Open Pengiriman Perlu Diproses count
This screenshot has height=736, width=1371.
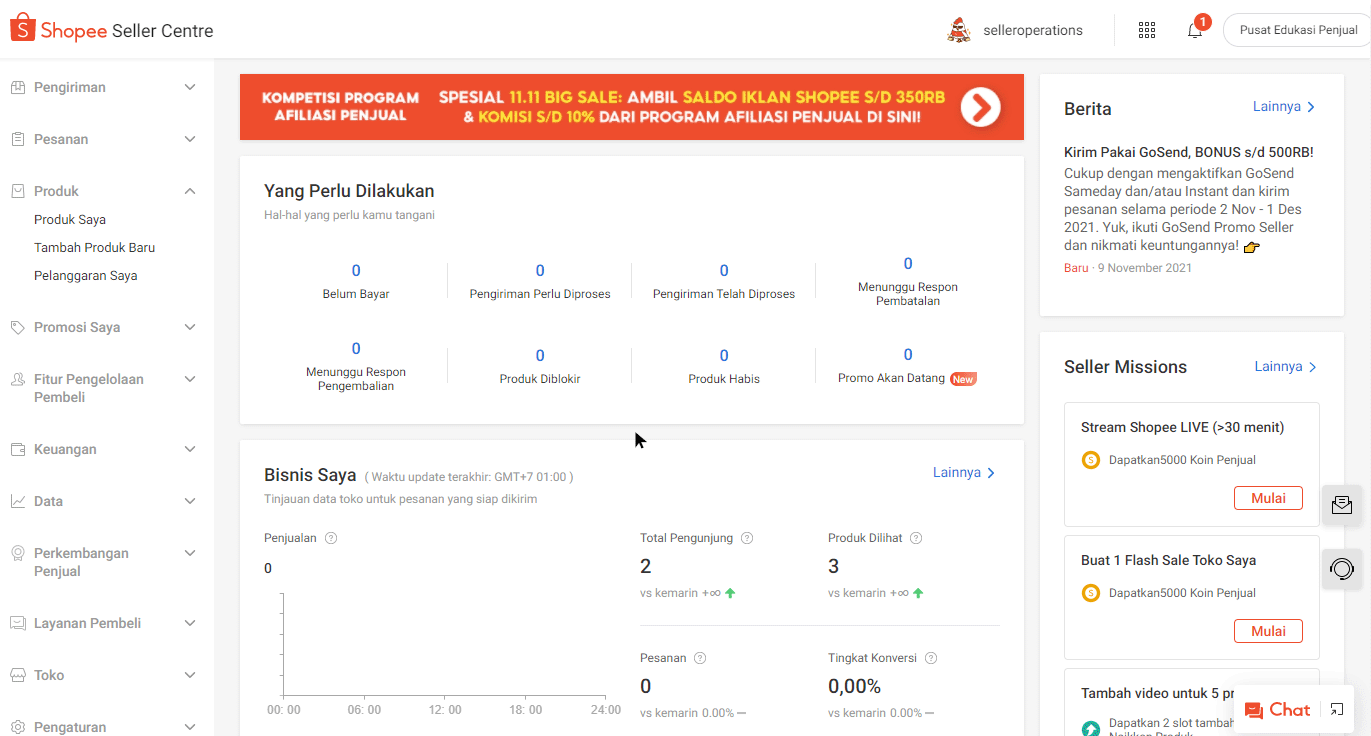click(540, 271)
